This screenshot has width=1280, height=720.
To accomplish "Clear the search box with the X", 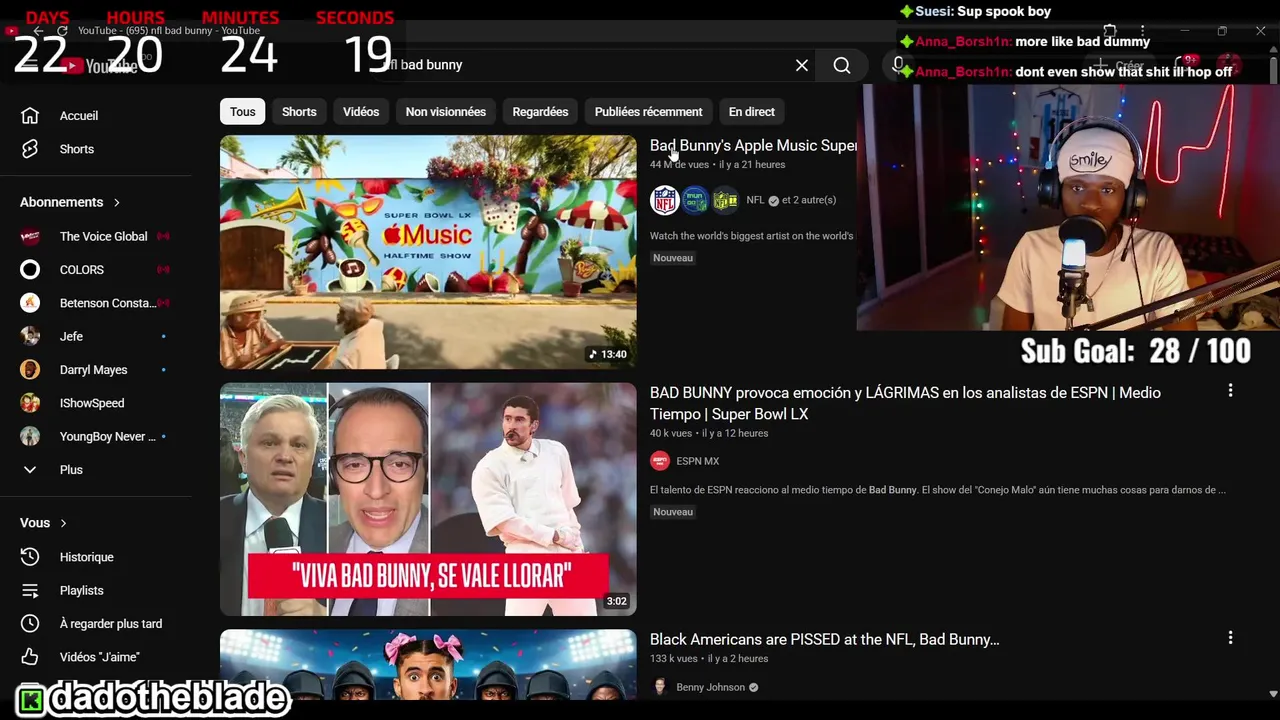I will pyautogui.click(x=802, y=65).
